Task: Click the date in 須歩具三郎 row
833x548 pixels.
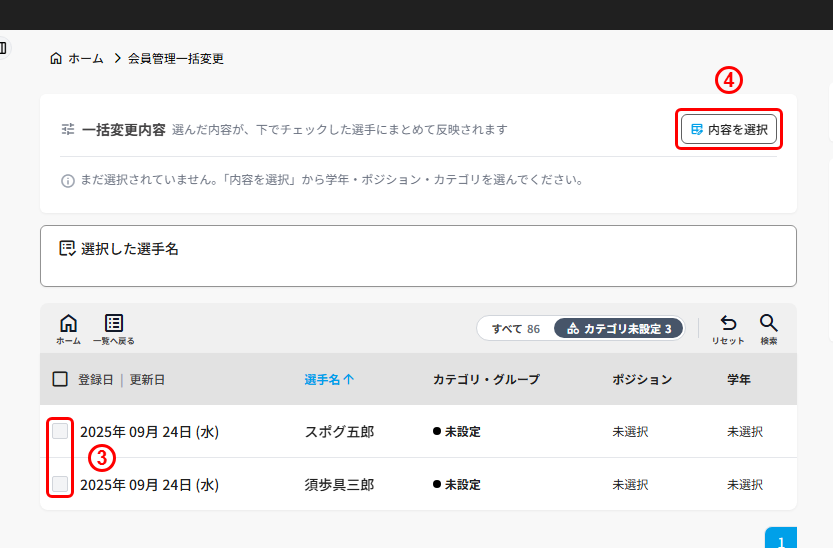Action: point(149,485)
